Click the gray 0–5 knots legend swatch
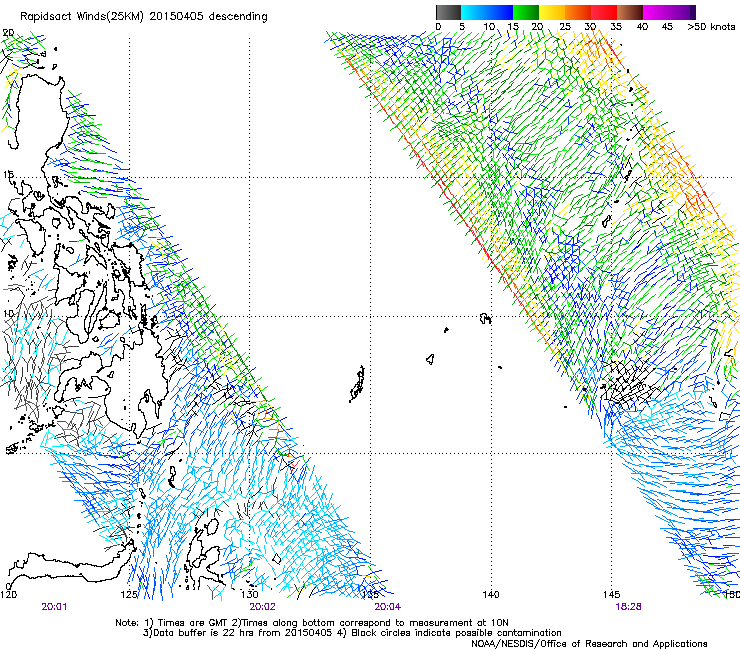Image resolution: width=740 pixels, height=650 pixels. pyautogui.click(x=448, y=12)
